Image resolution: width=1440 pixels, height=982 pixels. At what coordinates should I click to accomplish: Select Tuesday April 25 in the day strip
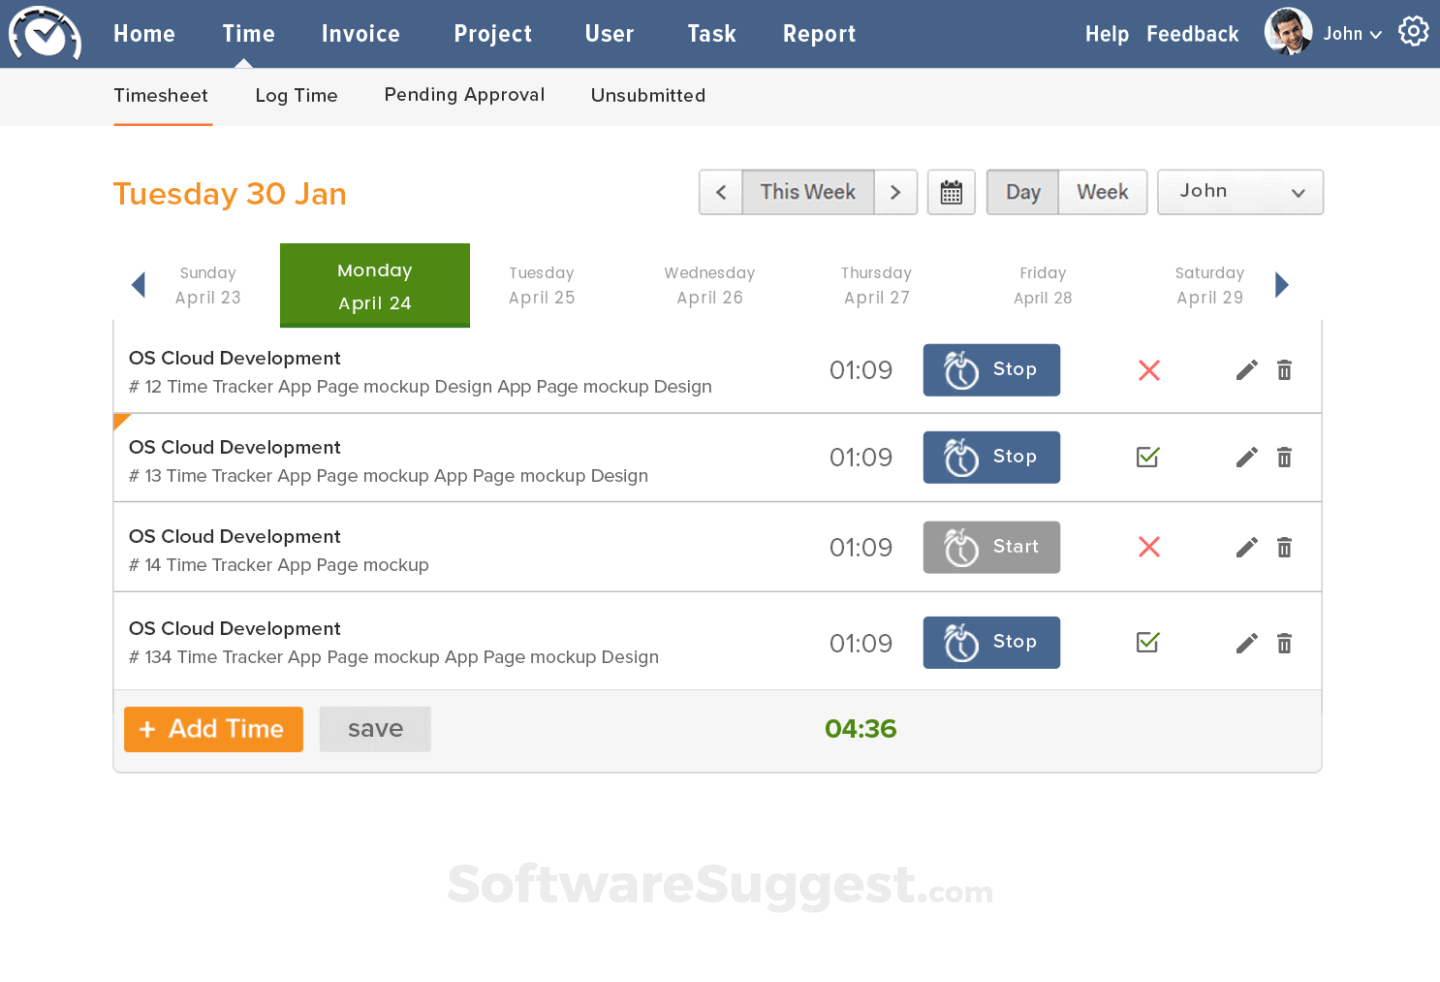541,285
